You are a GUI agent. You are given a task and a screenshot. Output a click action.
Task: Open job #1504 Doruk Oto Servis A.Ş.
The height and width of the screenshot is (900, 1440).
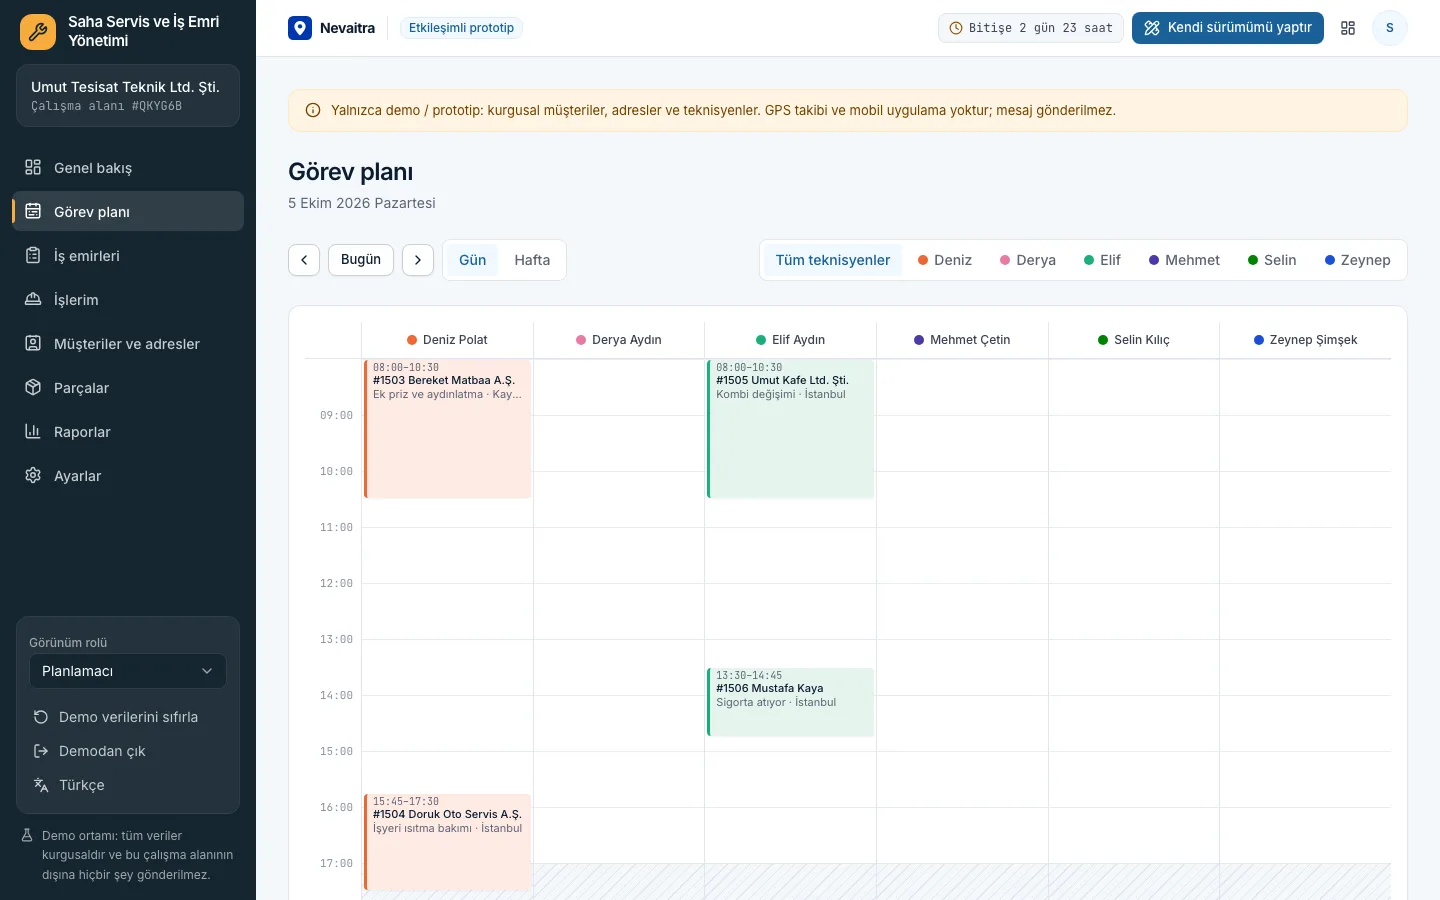pyautogui.click(x=447, y=842)
